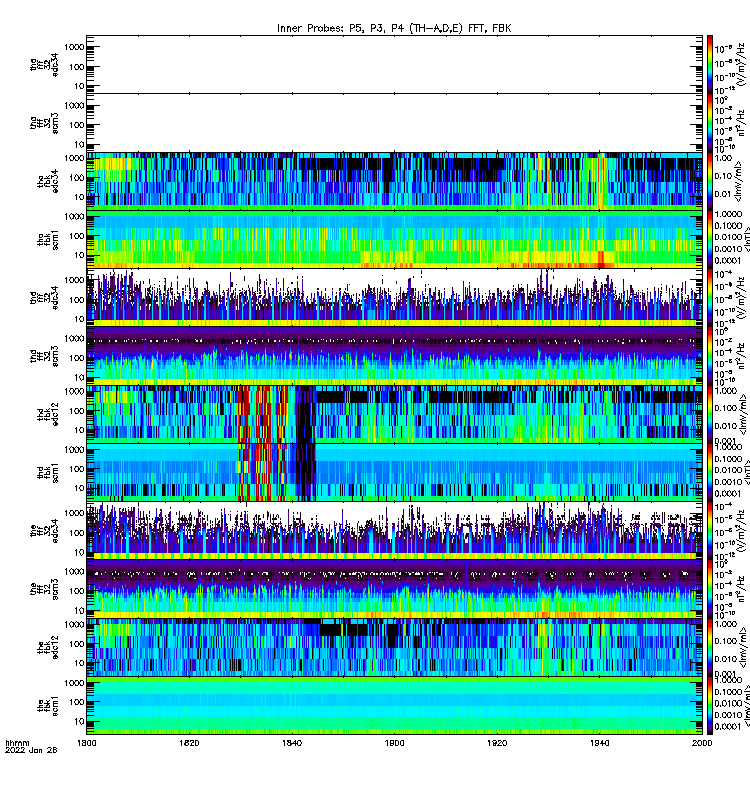Viewport: 750px width, 800px height.
Task: Select the thd fff 32 scm3 spectrogram panel
Action: click(394, 356)
